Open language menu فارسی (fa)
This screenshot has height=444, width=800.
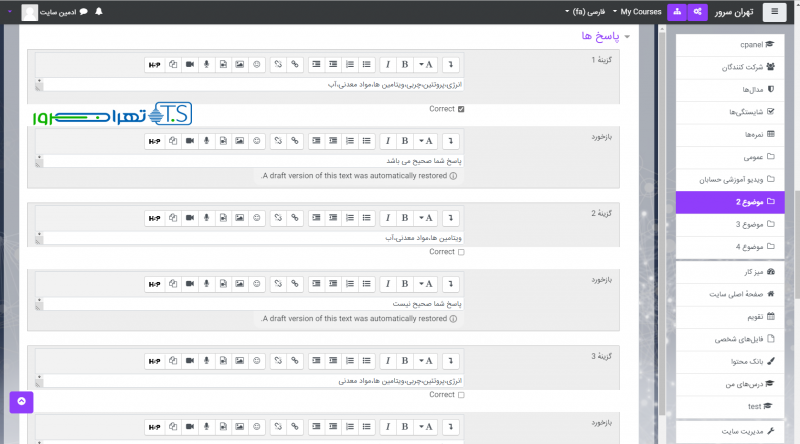pos(585,12)
